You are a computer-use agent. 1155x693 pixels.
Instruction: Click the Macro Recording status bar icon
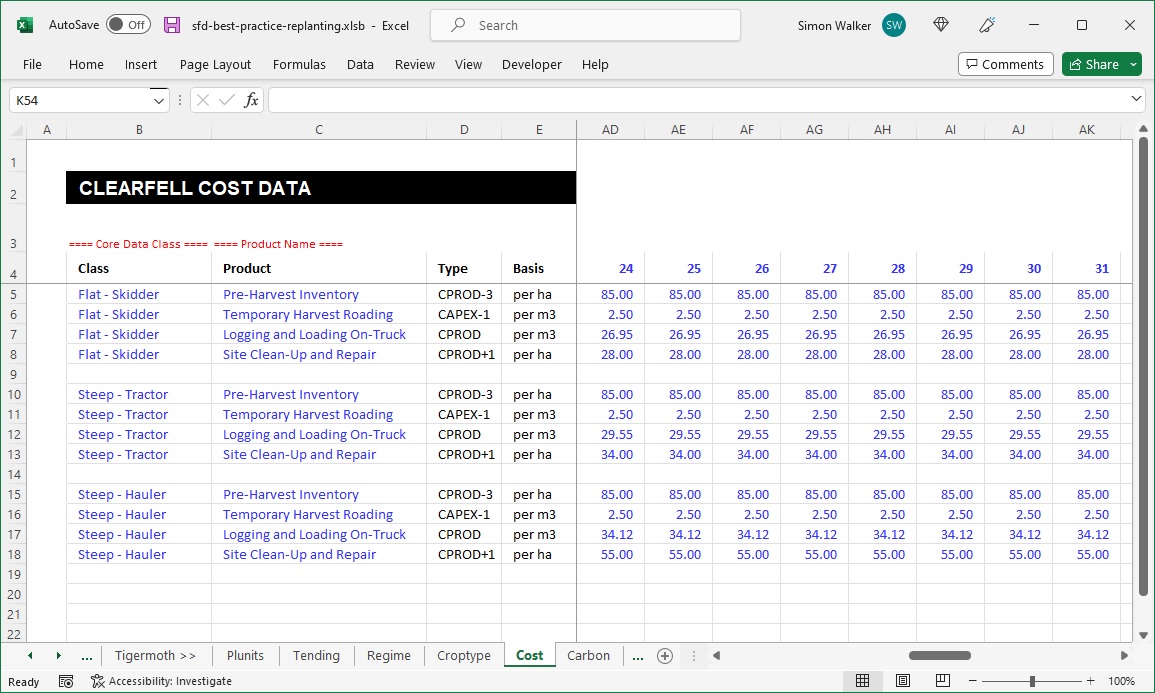pos(66,681)
